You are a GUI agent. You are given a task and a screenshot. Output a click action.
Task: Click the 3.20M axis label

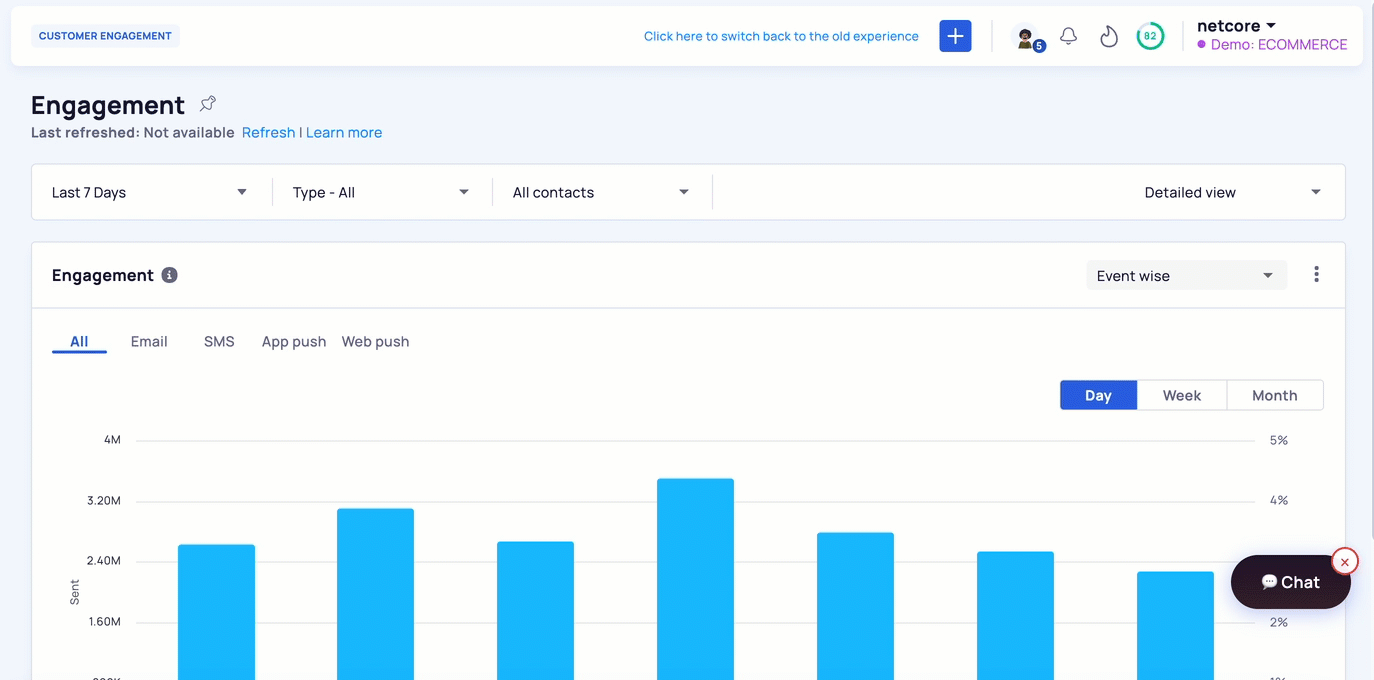pos(104,501)
